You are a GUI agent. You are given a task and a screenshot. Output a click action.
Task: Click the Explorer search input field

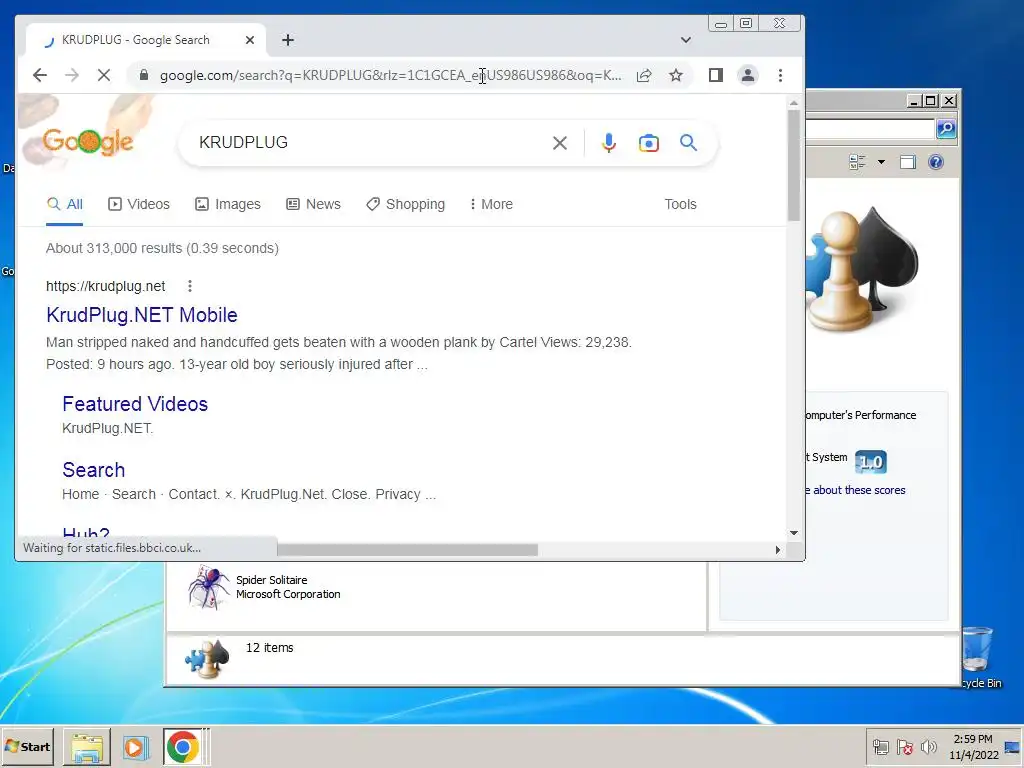tap(870, 129)
